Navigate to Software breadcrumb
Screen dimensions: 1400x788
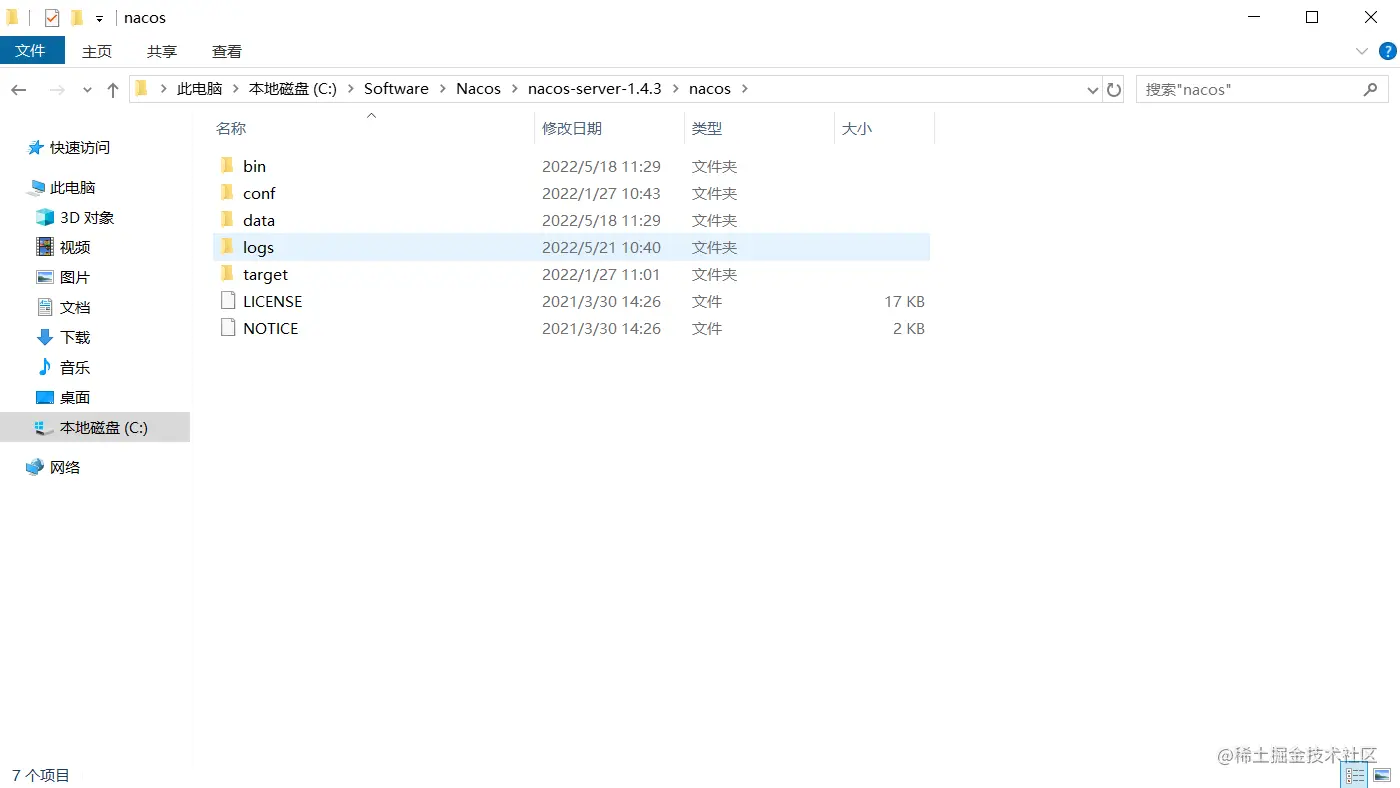(x=396, y=89)
